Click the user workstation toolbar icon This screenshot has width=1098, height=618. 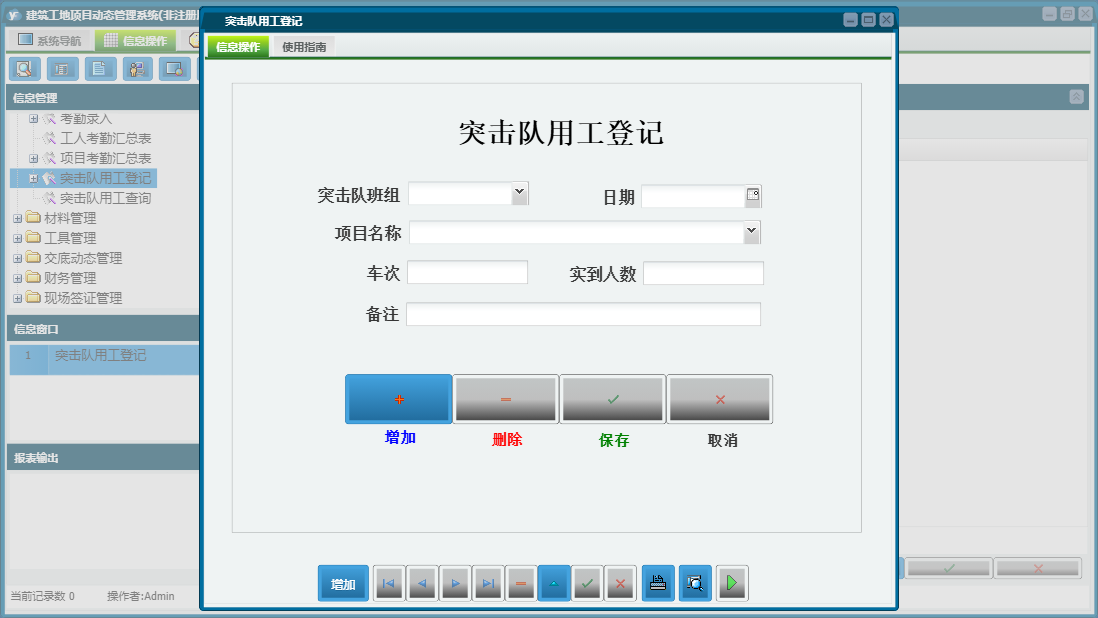click(137, 69)
